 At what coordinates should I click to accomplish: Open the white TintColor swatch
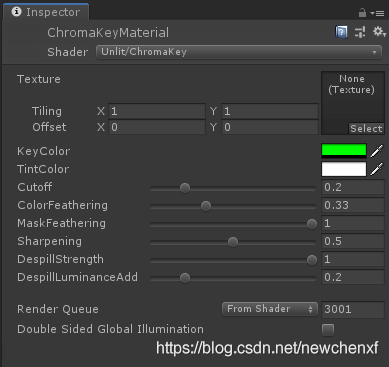tap(344, 169)
